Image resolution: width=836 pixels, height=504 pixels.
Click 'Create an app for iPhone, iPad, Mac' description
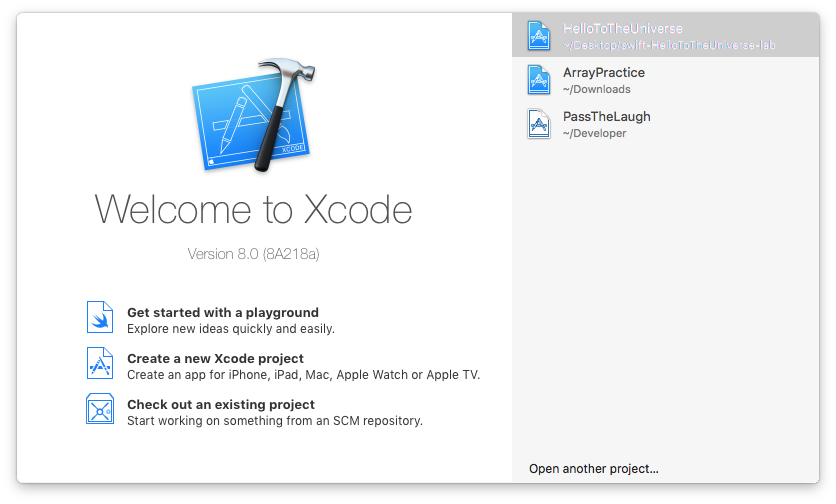(x=303, y=374)
